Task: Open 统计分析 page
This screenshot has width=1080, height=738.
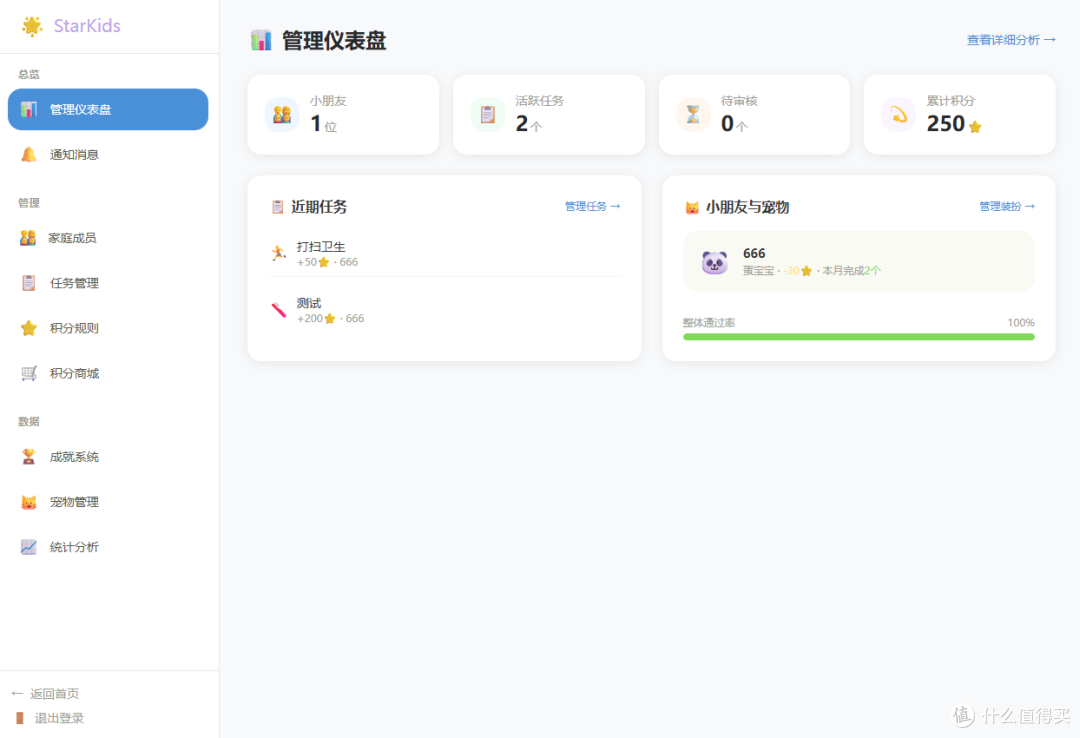Action: [x=108, y=547]
